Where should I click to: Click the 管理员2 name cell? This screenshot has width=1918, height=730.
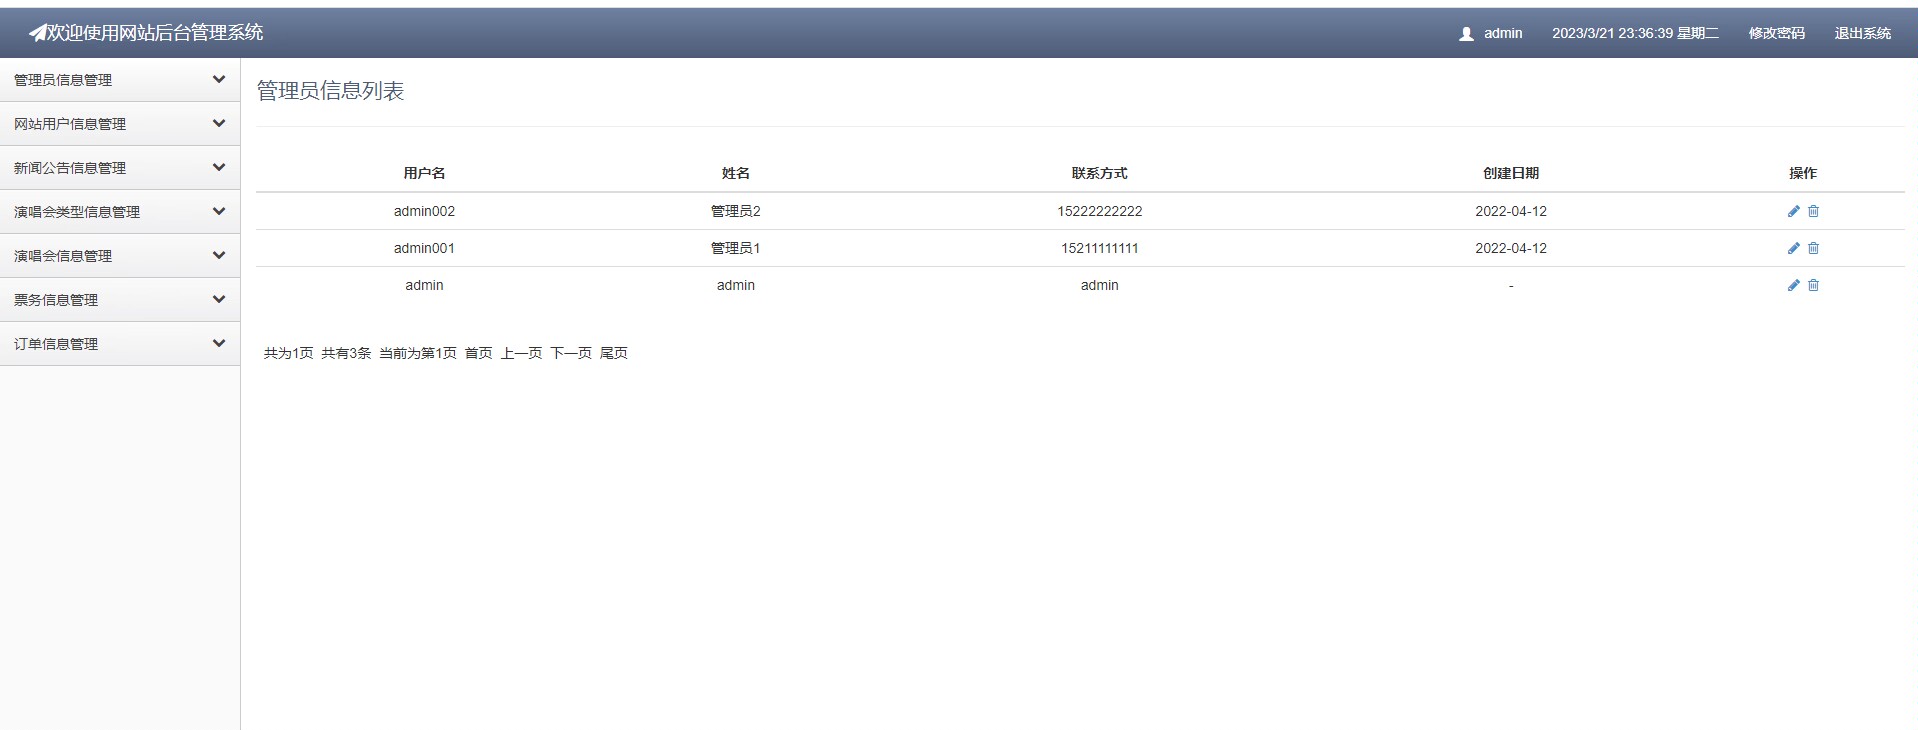coord(736,211)
